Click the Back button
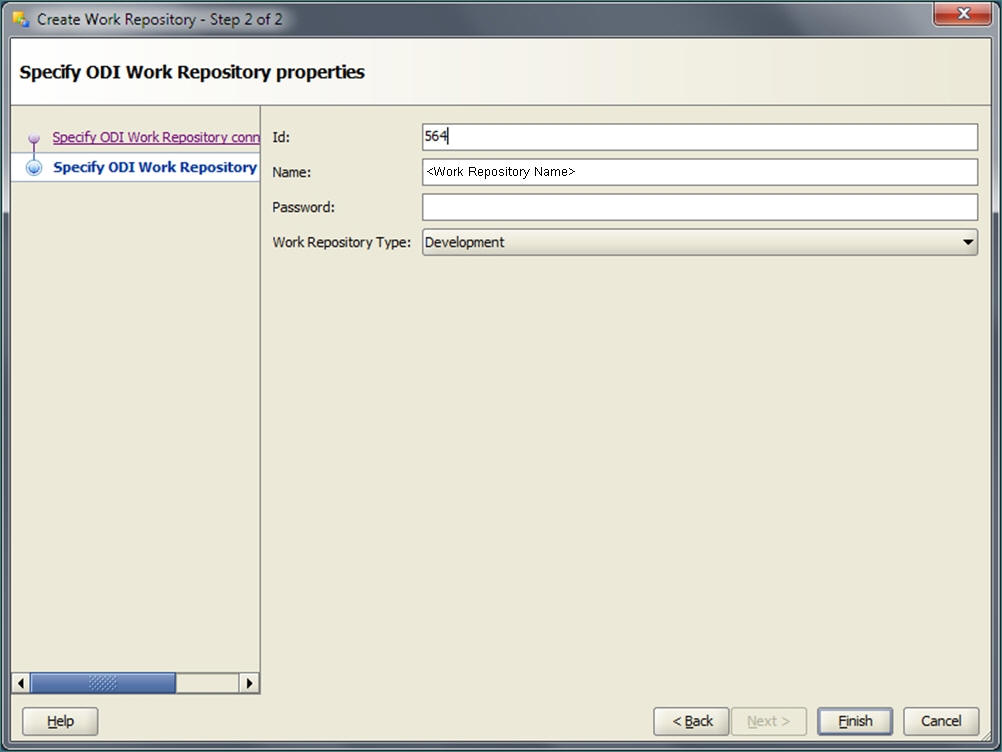 [691, 721]
